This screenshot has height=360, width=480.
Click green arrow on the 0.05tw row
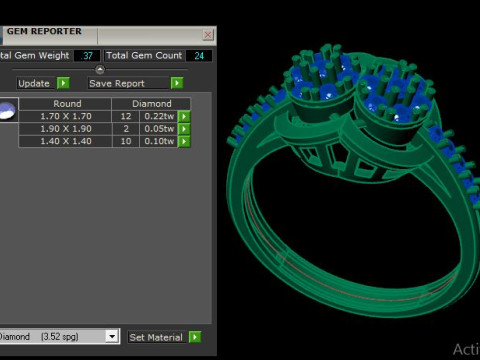tap(184, 129)
